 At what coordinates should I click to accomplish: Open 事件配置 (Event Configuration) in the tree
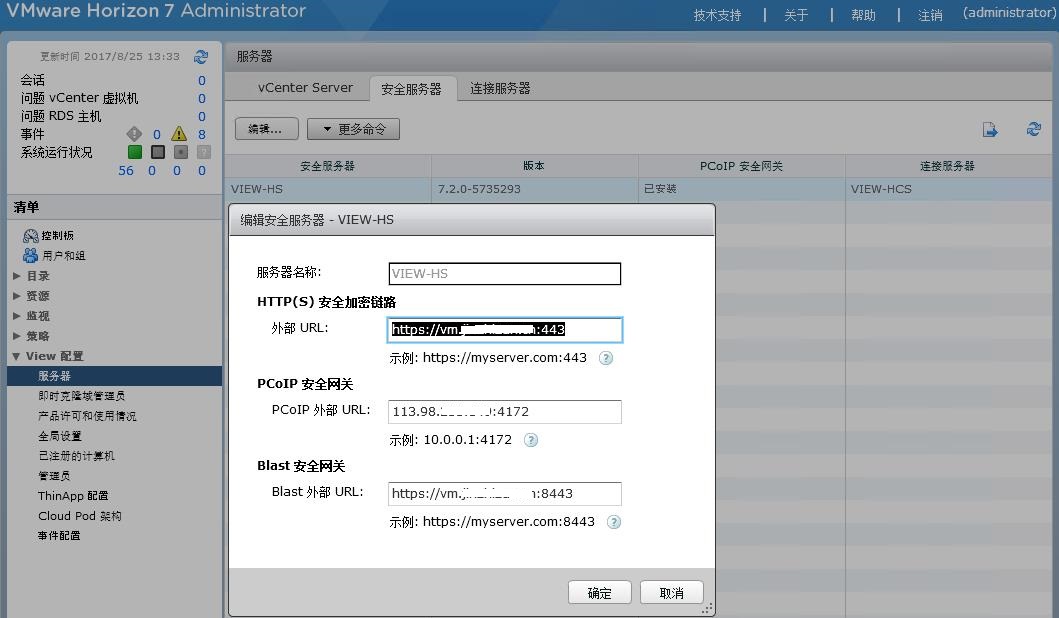coord(59,536)
